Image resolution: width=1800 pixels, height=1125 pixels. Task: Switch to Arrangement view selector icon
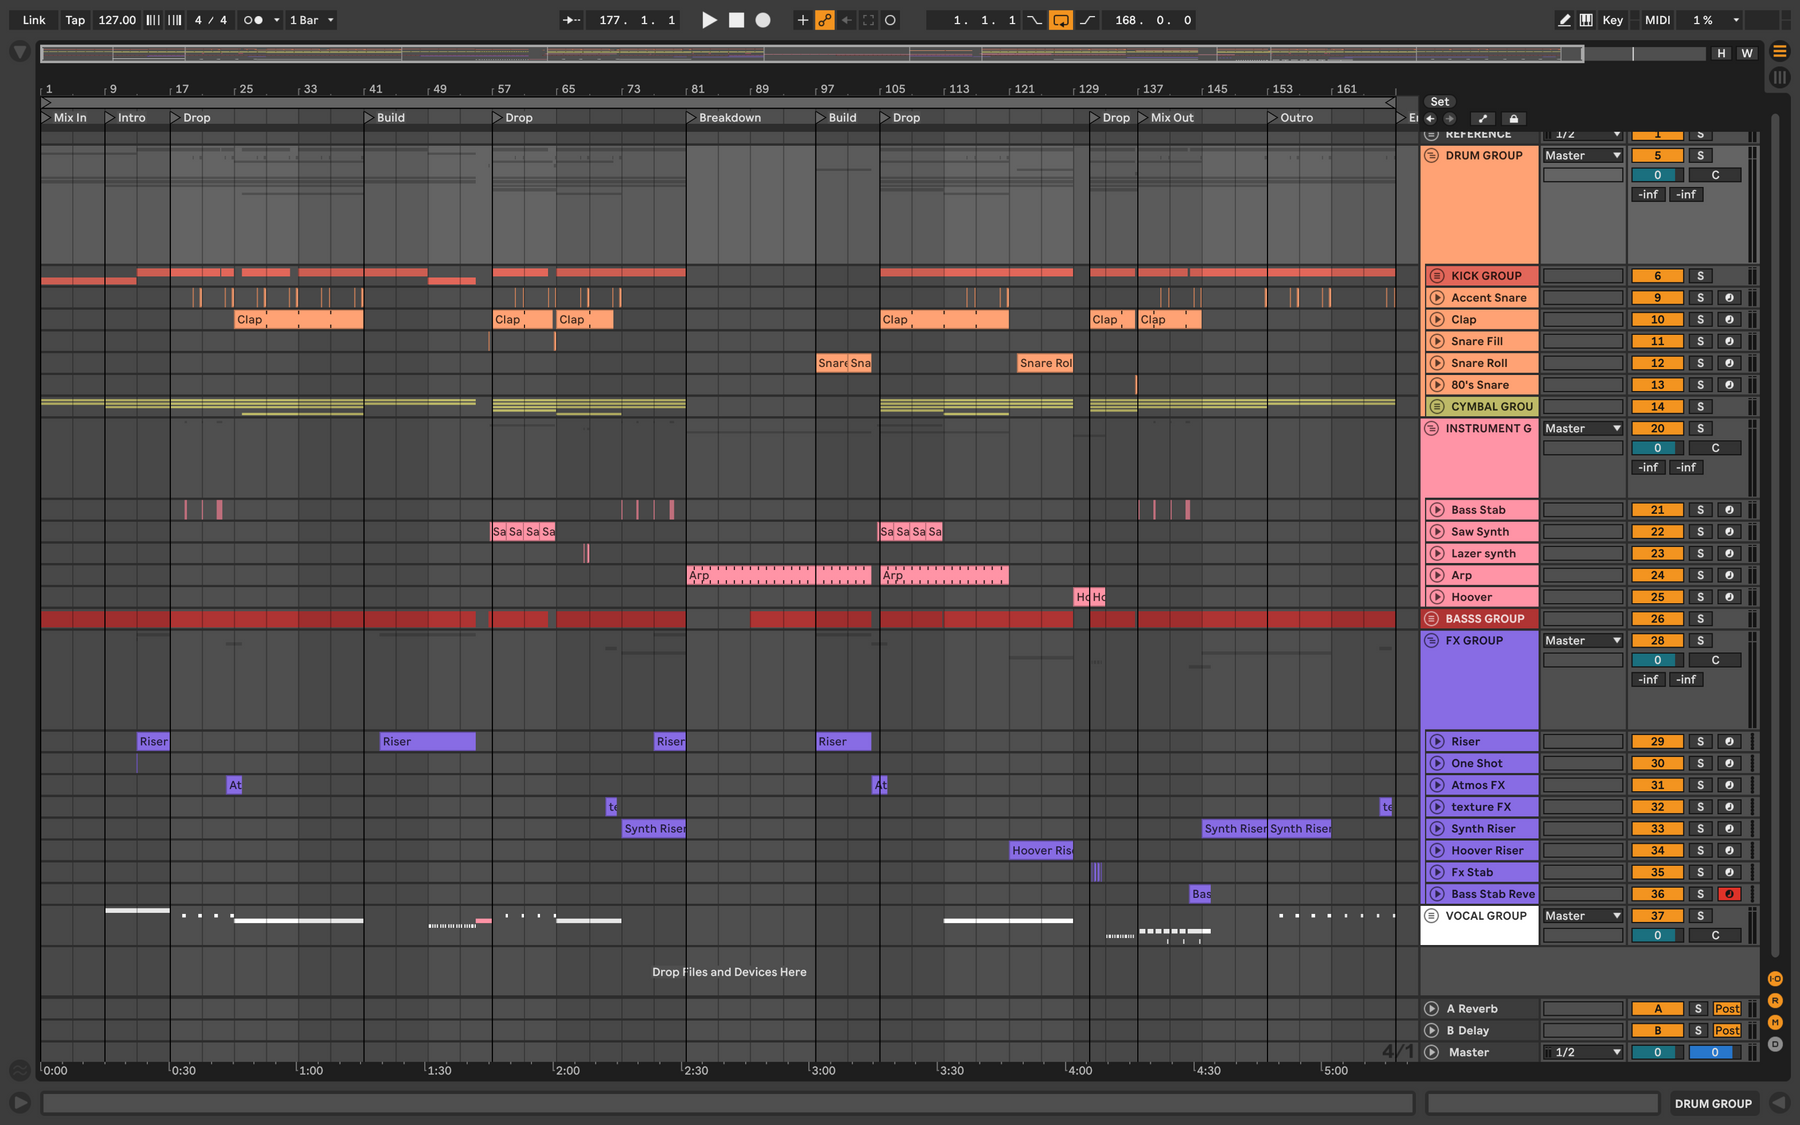pyautogui.click(x=1780, y=51)
